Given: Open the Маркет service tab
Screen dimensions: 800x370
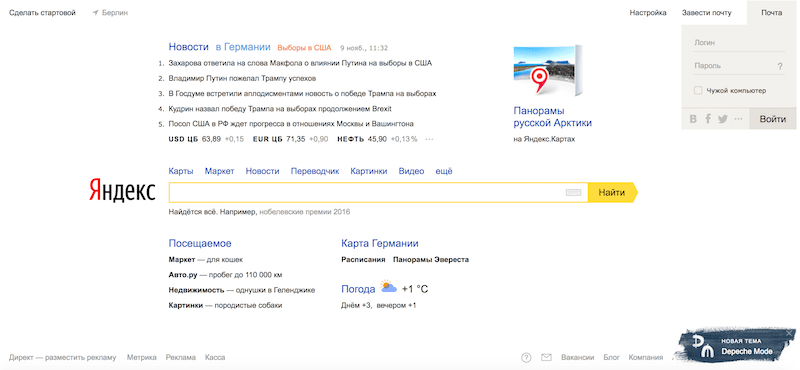Looking at the screenshot, I should point(219,171).
